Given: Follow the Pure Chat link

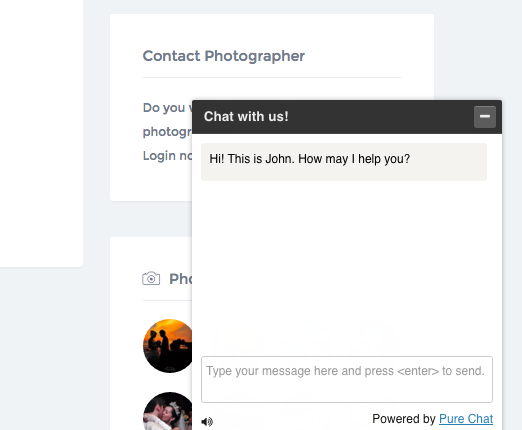Looking at the screenshot, I should (466, 419).
